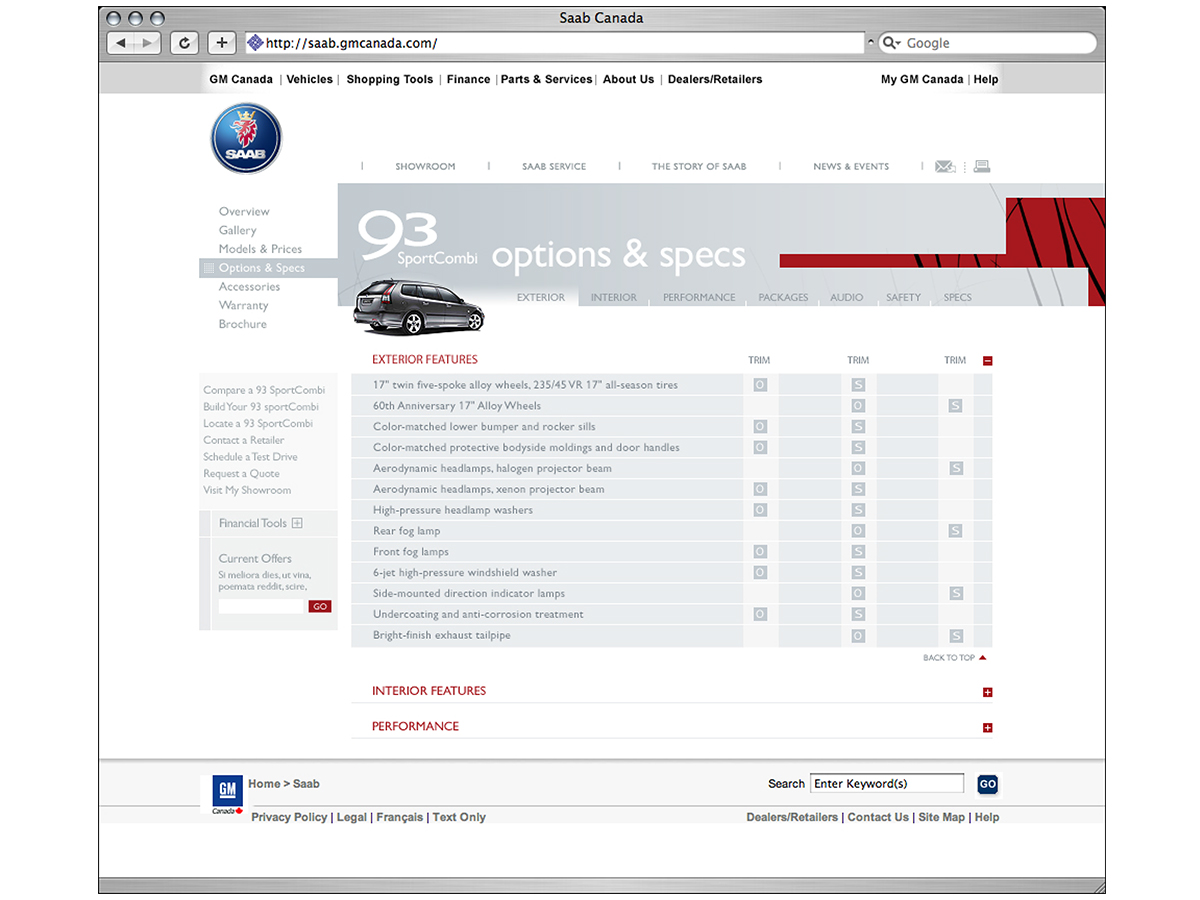Click Compare a 93 SportCombi link

[x=264, y=390]
